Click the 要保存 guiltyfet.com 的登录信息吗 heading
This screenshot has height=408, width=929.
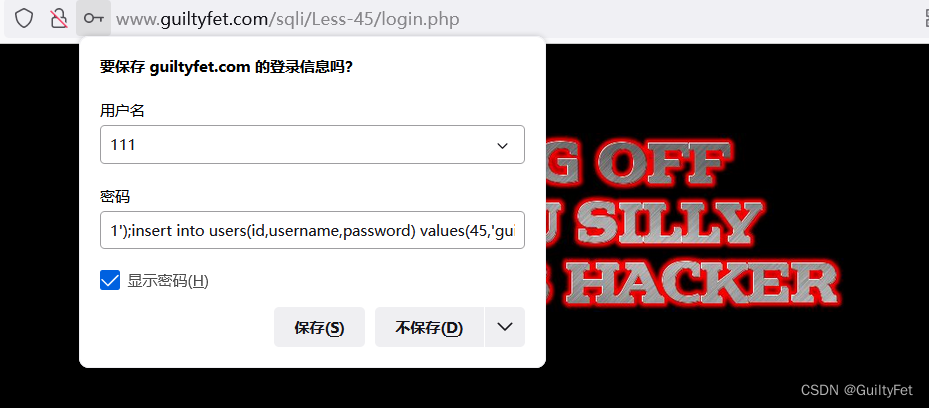[226, 67]
